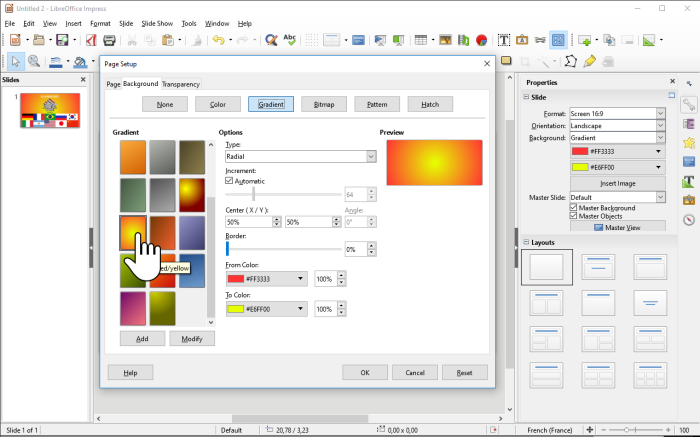The image size is (700, 437).
Task: Select the purple-blue gradient swatch
Action: [192, 233]
